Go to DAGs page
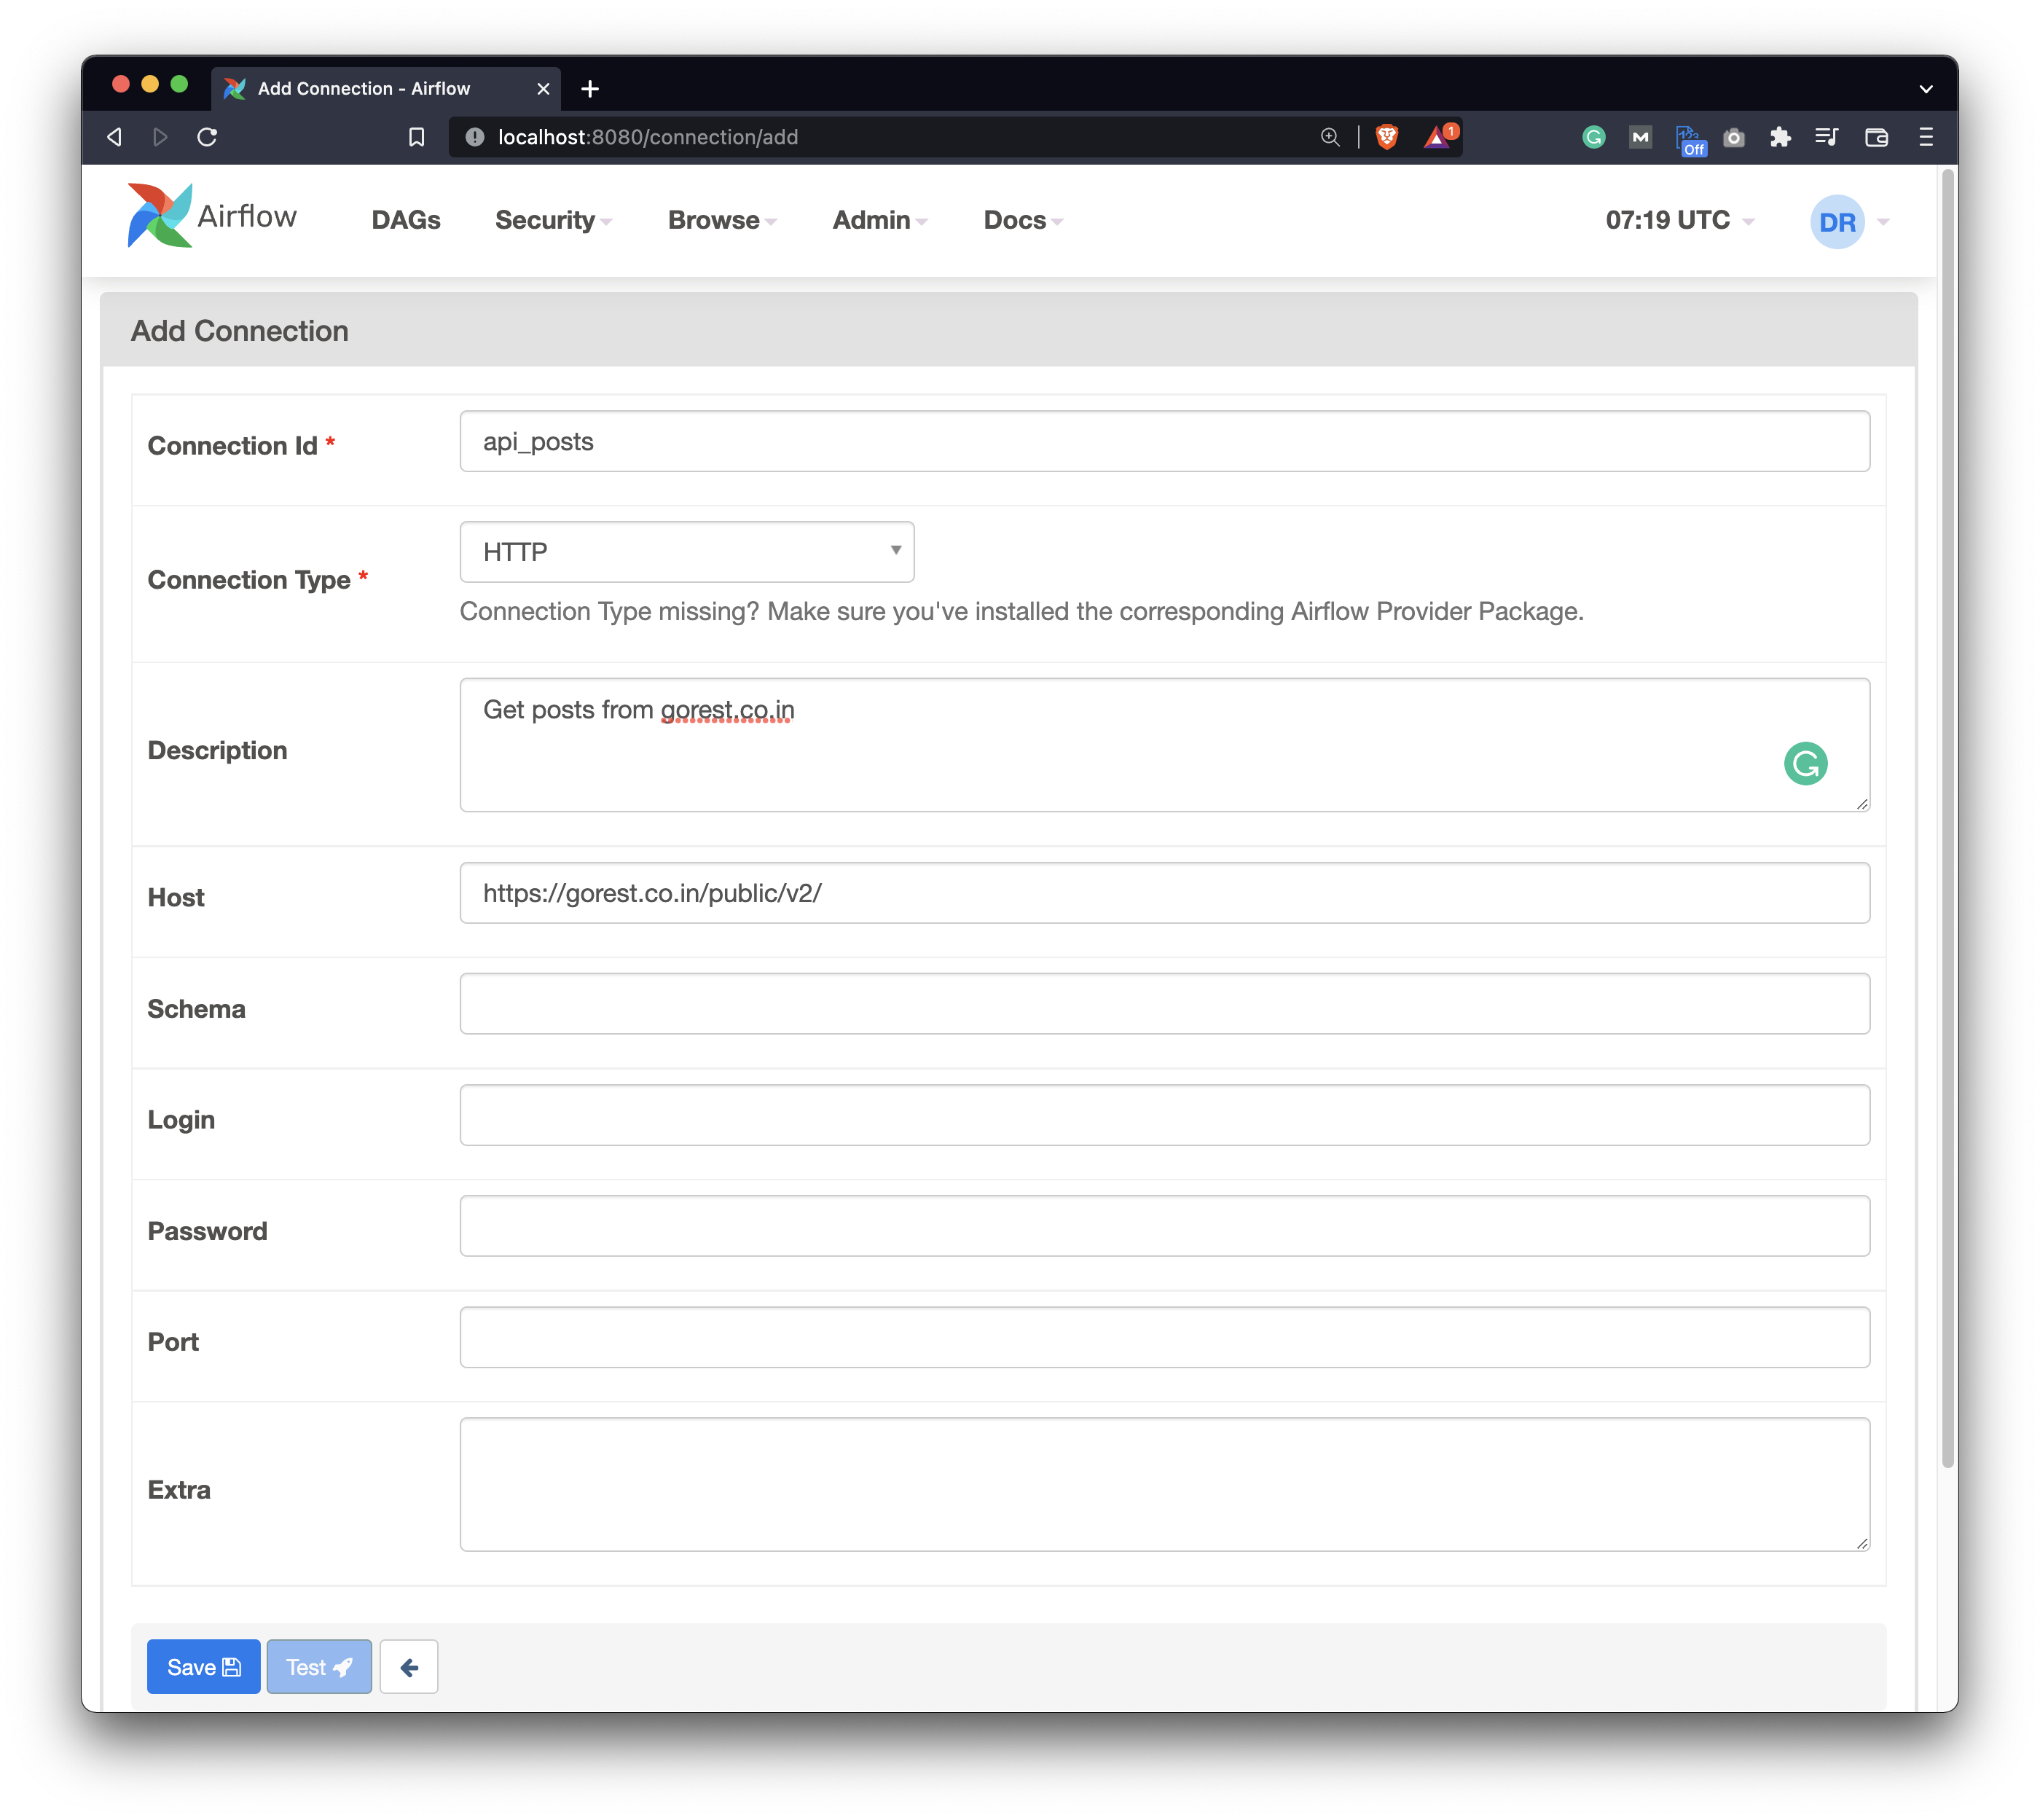Viewport: 2040px width, 1820px height. point(406,220)
